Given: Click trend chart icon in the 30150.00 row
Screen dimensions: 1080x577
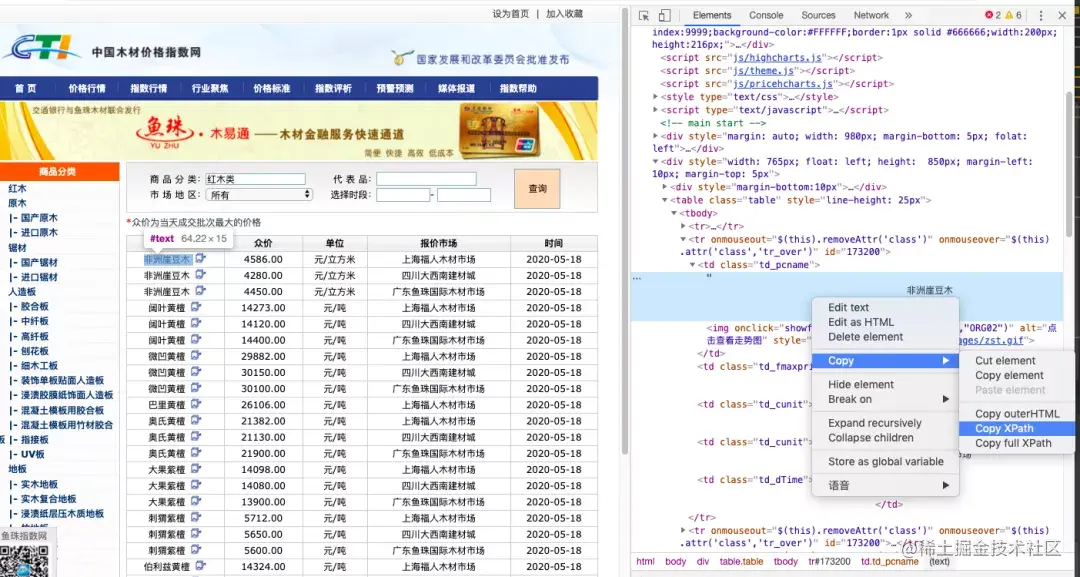Looking at the screenshot, I should tap(196, 372).
